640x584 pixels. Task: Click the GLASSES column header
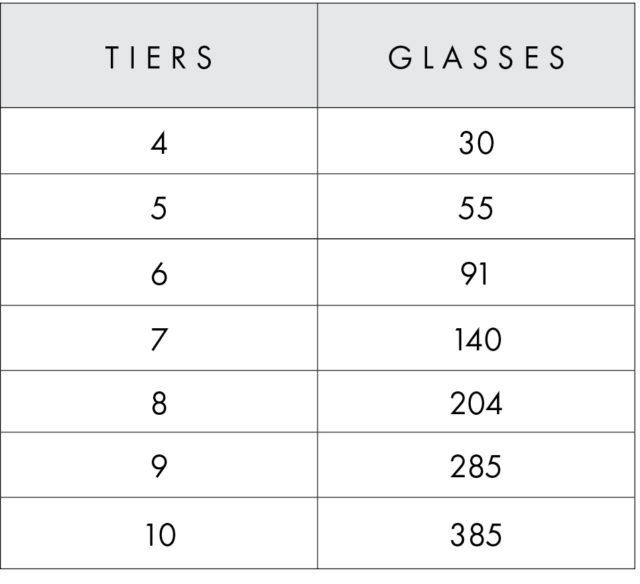click(477, 58)
